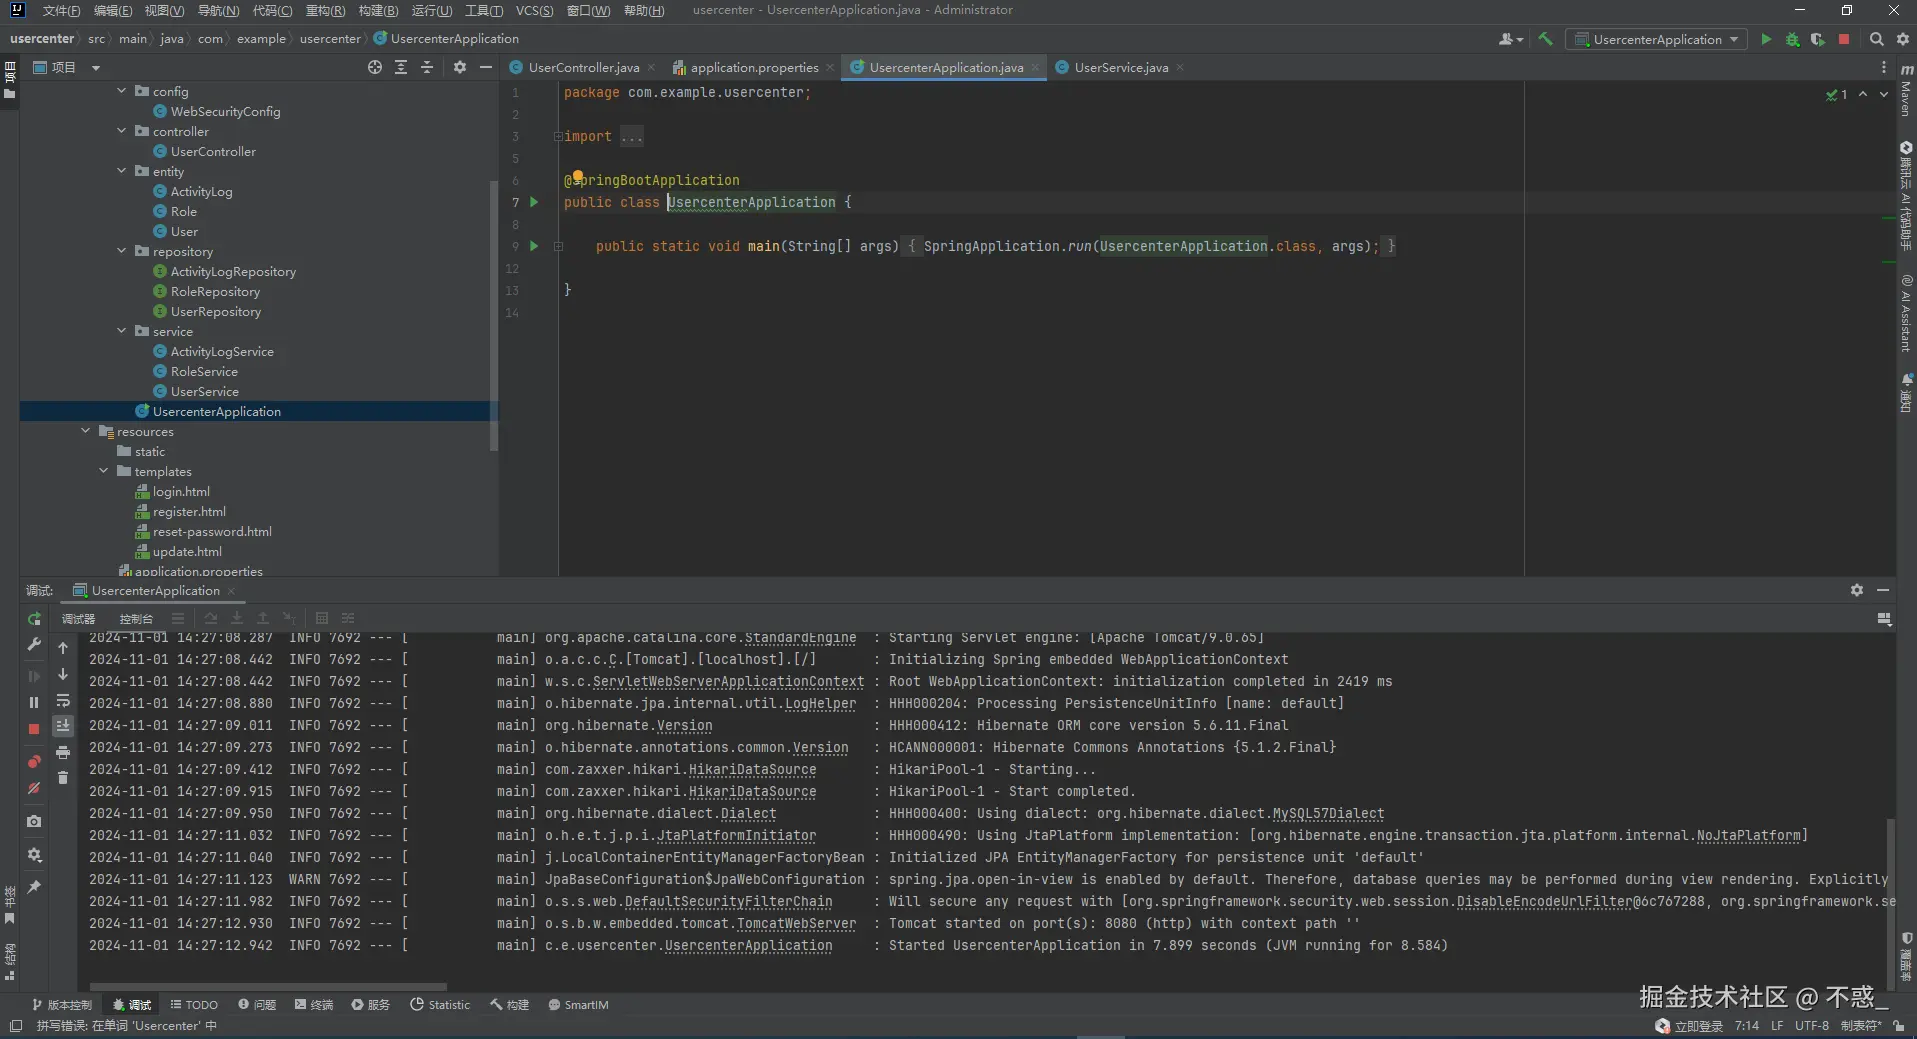
Task: Open wrench icon to modify run configuration
Action: click(34, 645)
